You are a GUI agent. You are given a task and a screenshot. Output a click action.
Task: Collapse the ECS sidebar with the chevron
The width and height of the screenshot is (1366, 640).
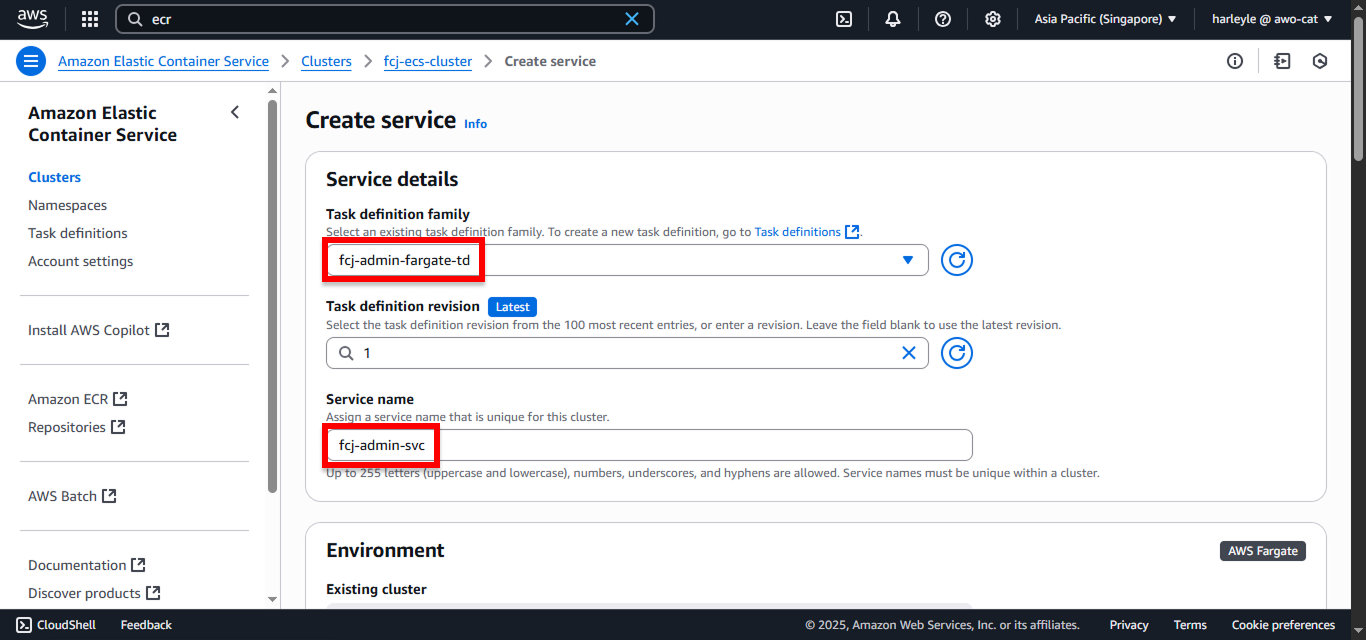pyautogui.click(x=235, y=112)
